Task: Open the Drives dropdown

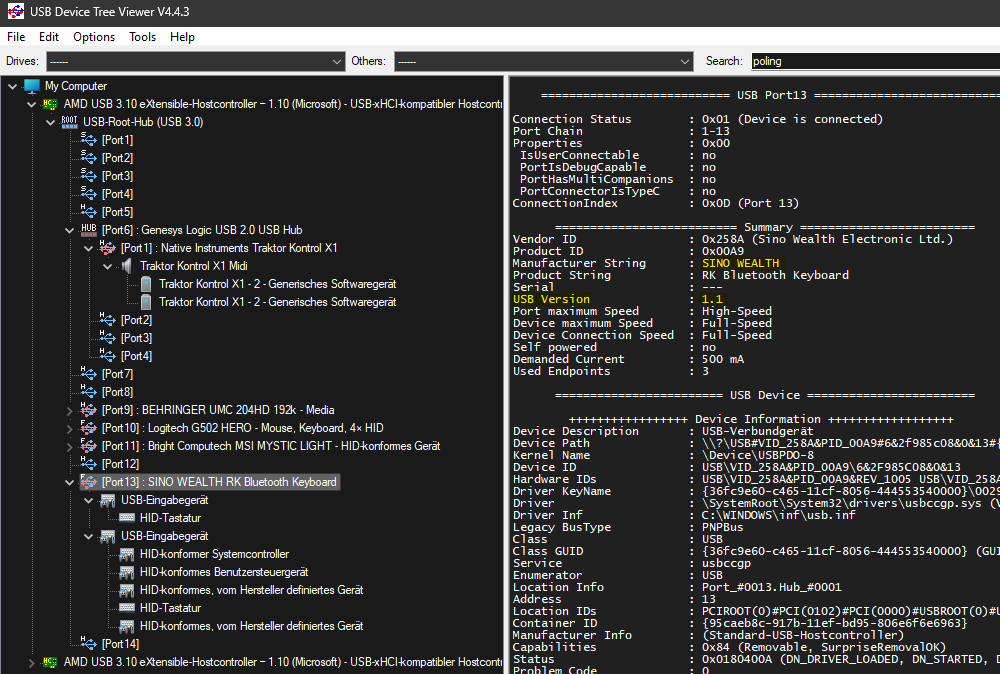Action: click(196, 61)
